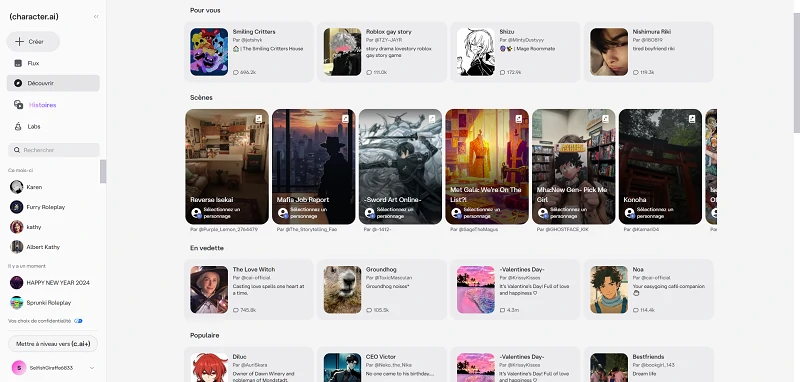
Task: Open the Sword Art Online scene
Action: (401, 166)
